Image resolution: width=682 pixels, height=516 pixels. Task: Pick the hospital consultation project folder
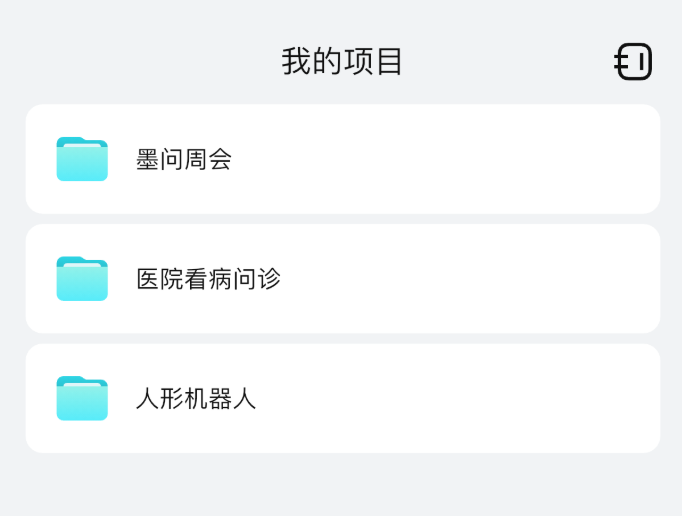click(x=343, y=278)
